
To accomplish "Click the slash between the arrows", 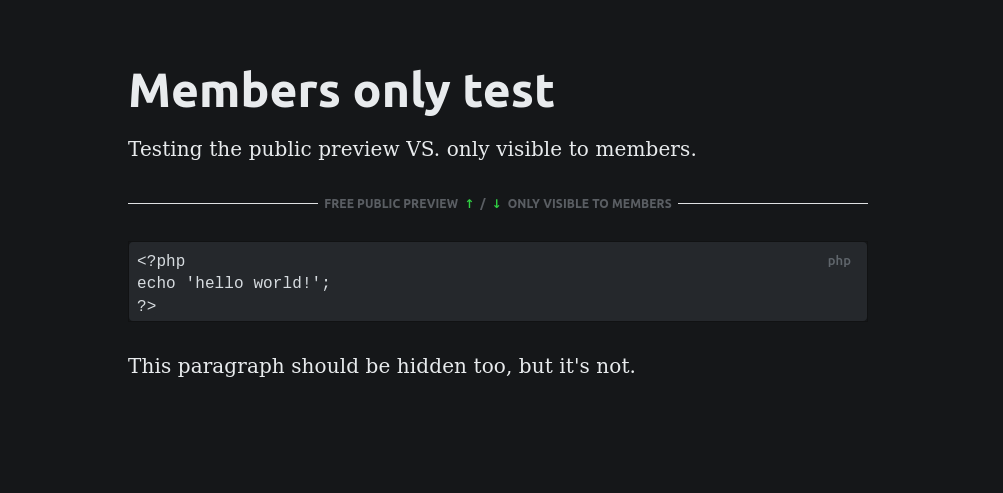I will point(483,203).
